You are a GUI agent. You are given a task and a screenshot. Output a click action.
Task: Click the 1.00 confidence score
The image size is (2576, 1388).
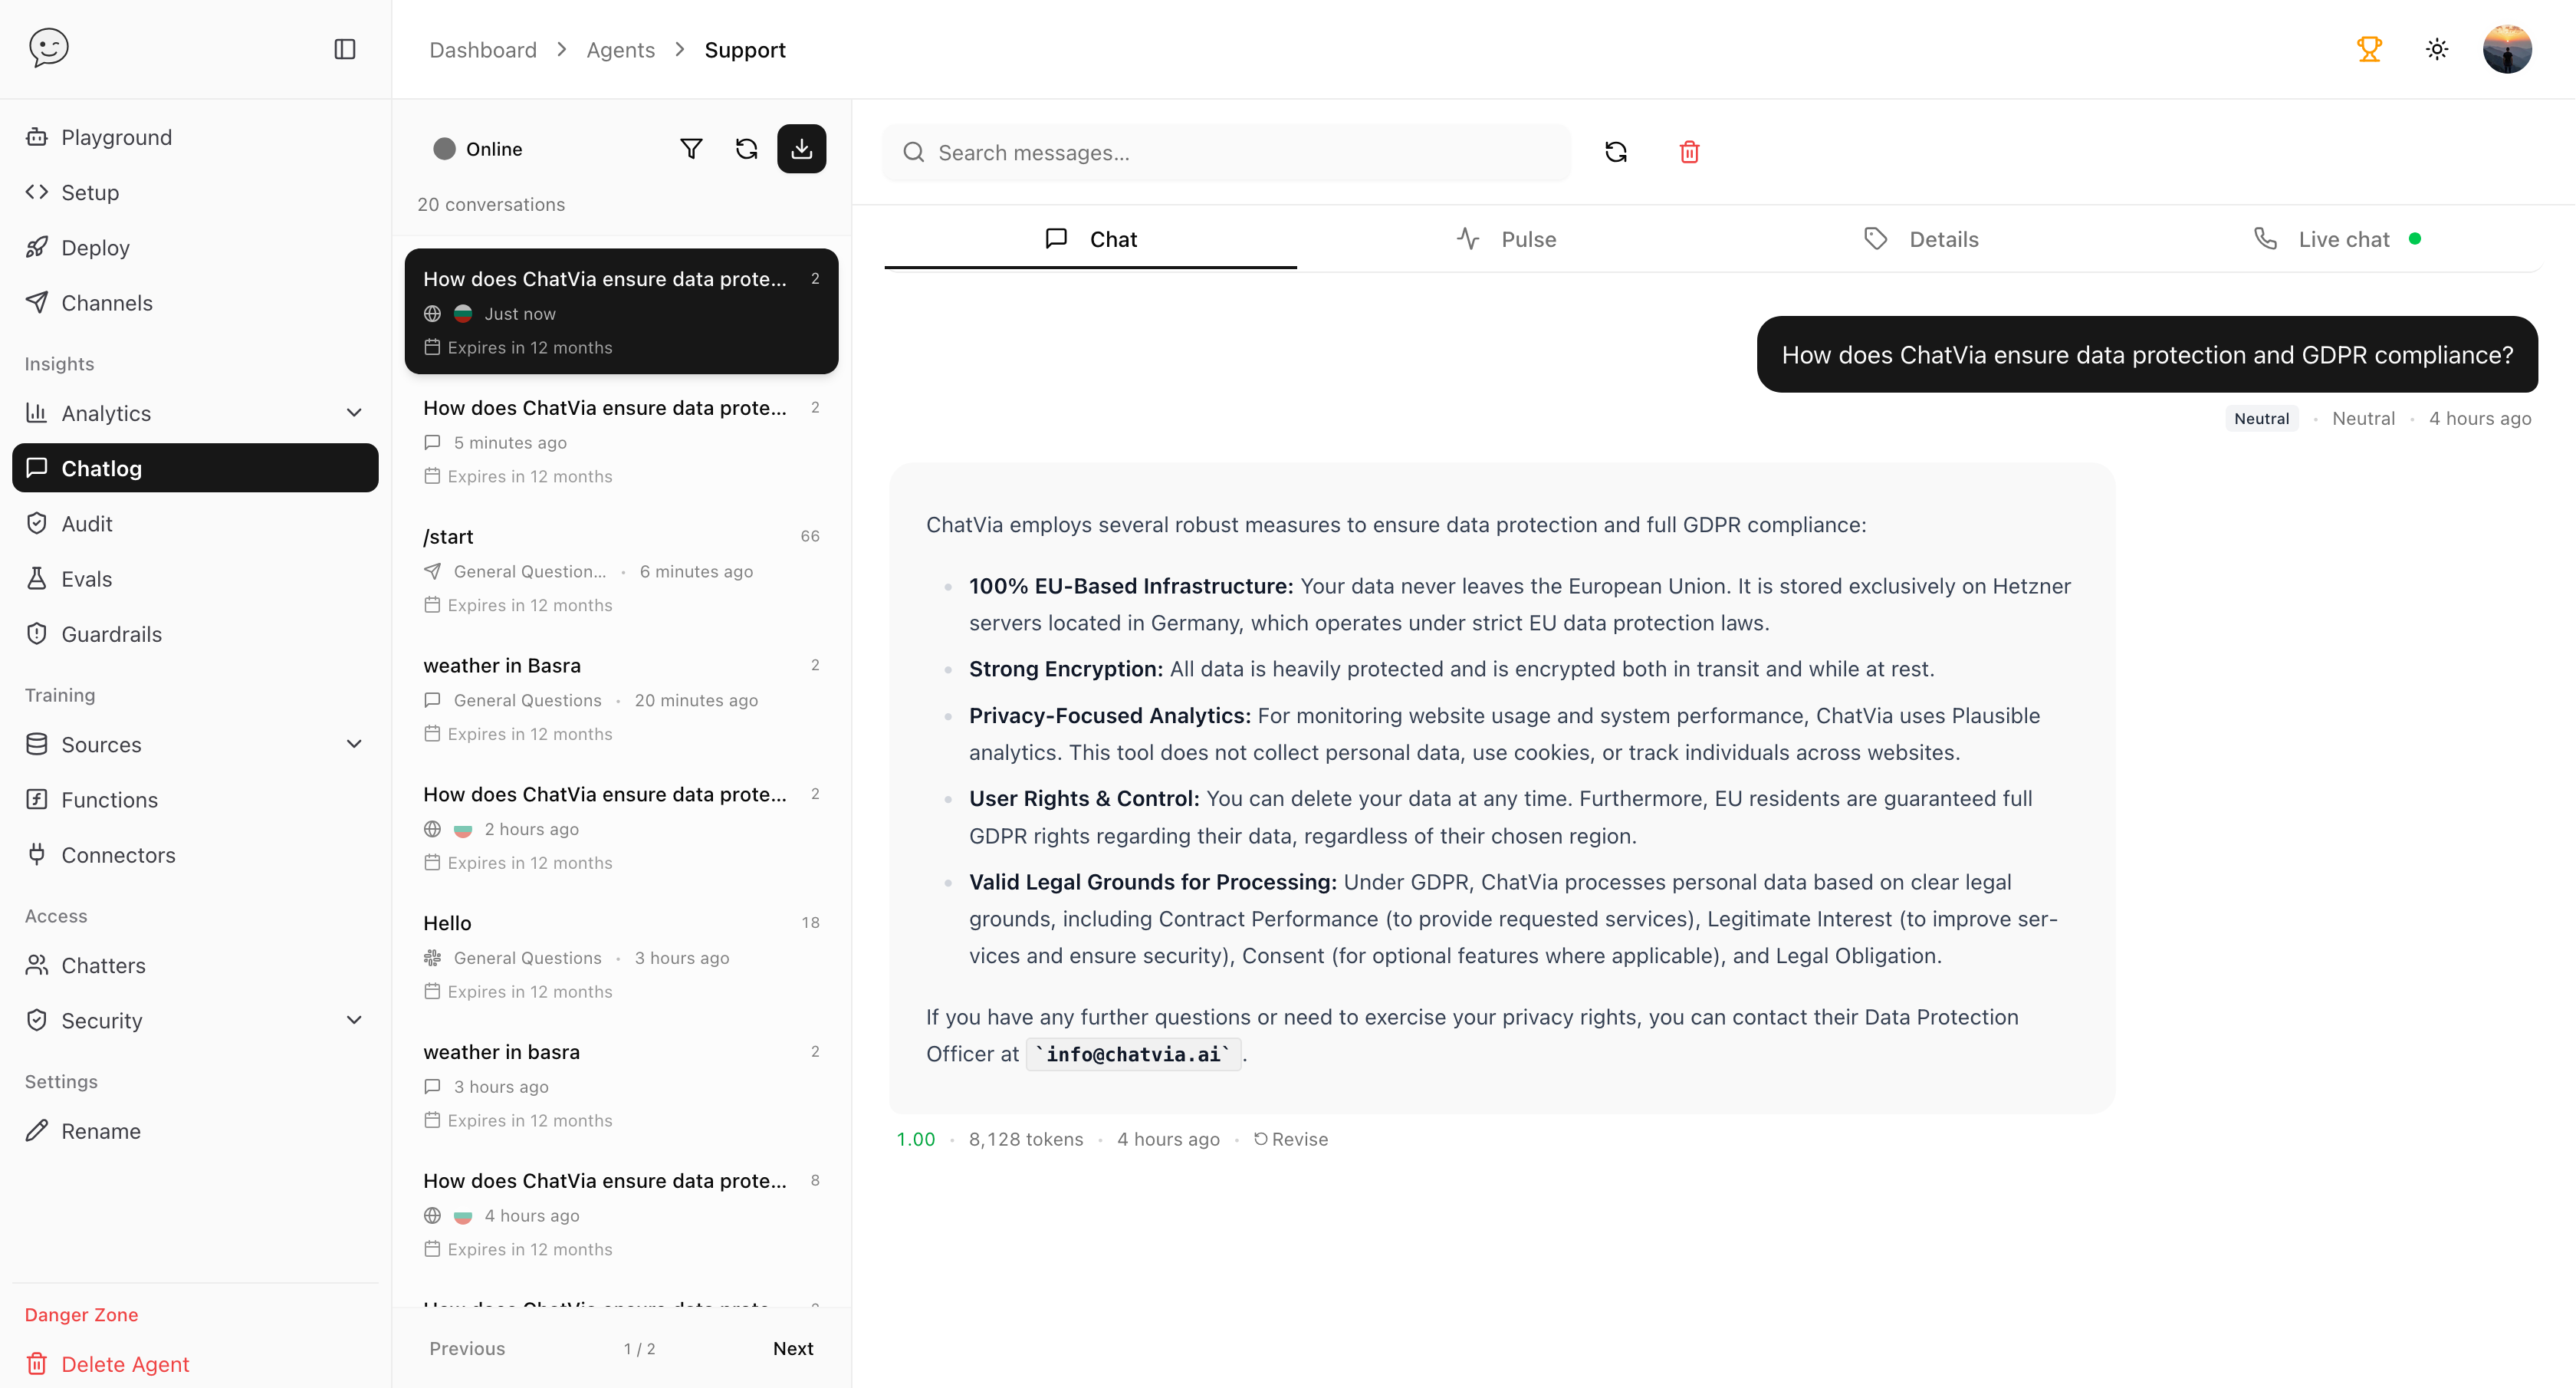915,1139
